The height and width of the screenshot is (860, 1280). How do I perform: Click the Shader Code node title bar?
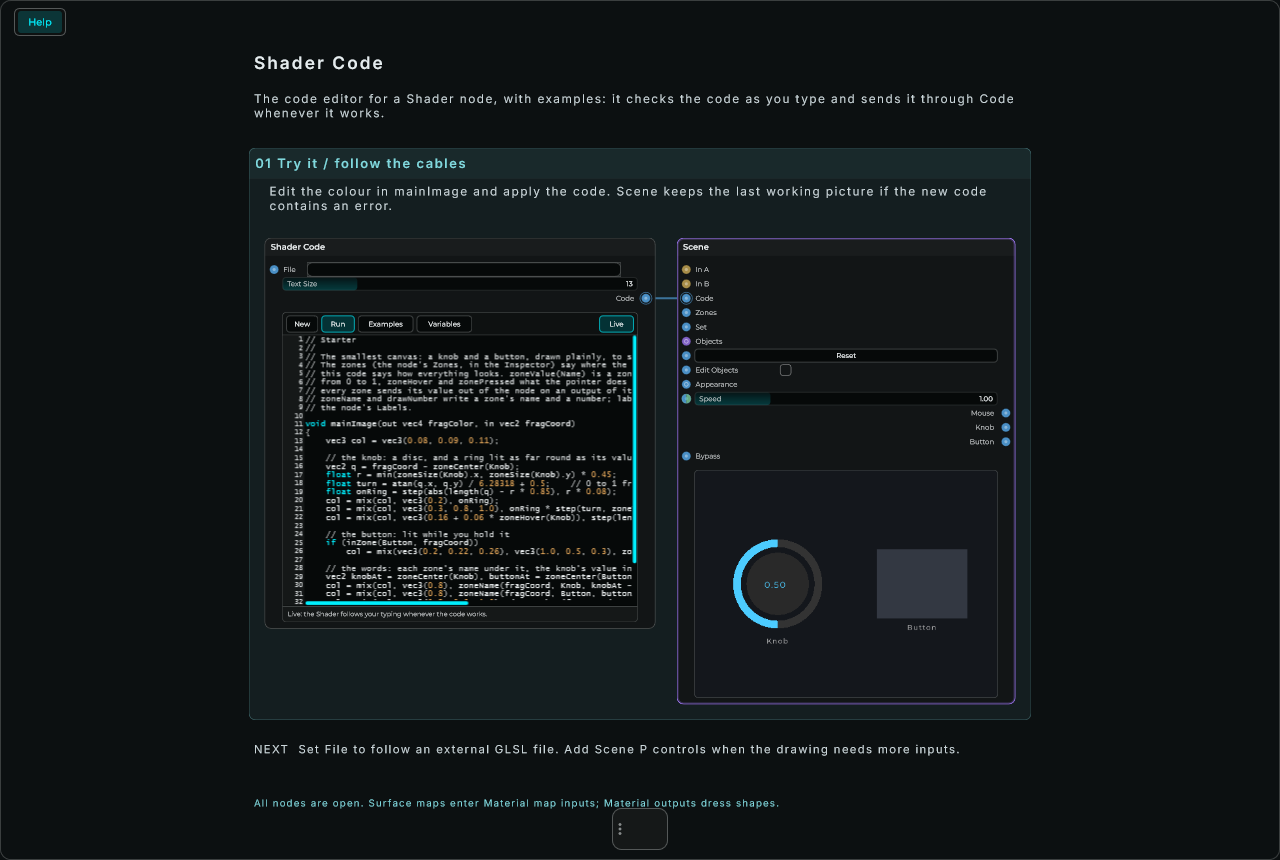coord(460,247)
